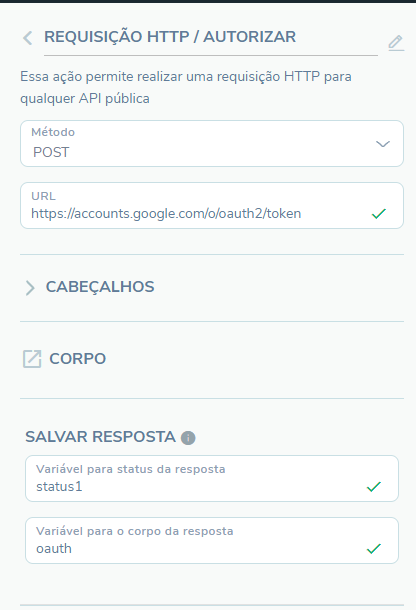Click the CORPO section label
Screen dimensions: 416x610
(77, 359)
